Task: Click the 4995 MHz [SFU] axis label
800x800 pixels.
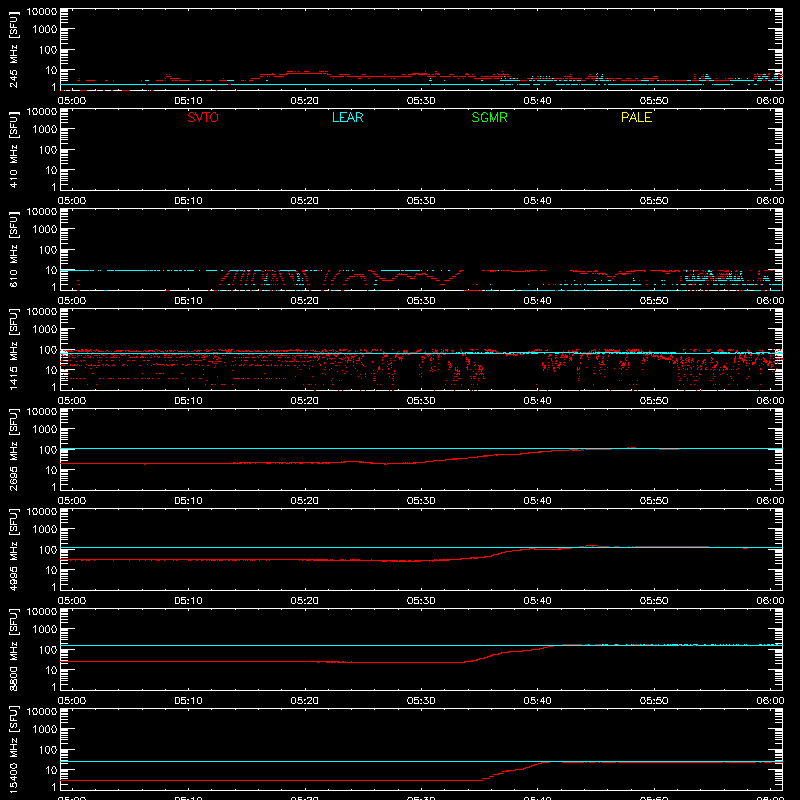Action: click(x=13, y=550)
